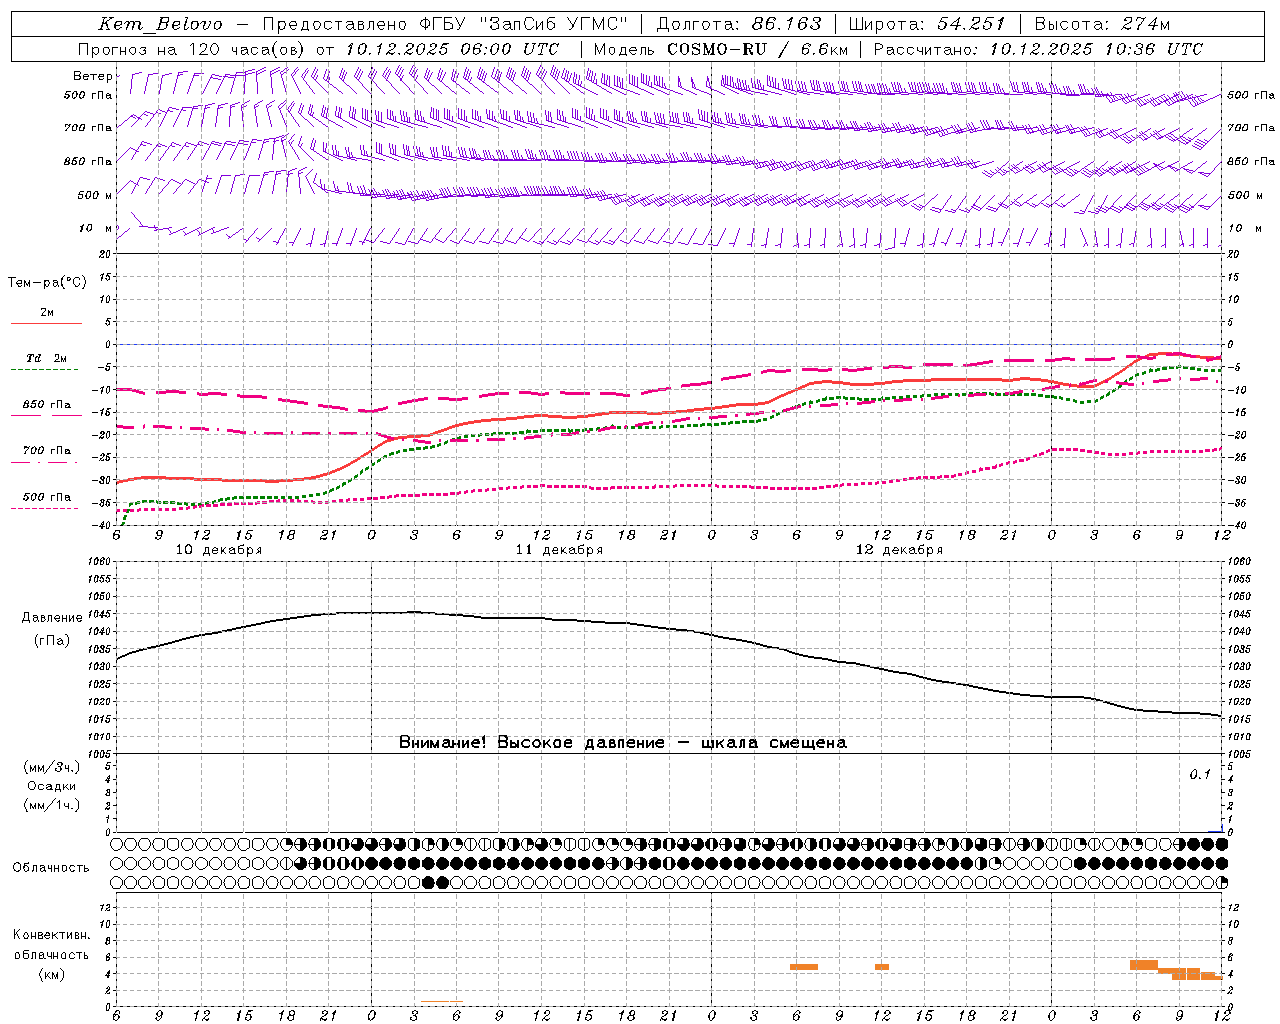Click the Долгота: 86.163 value

pos(739,24)
